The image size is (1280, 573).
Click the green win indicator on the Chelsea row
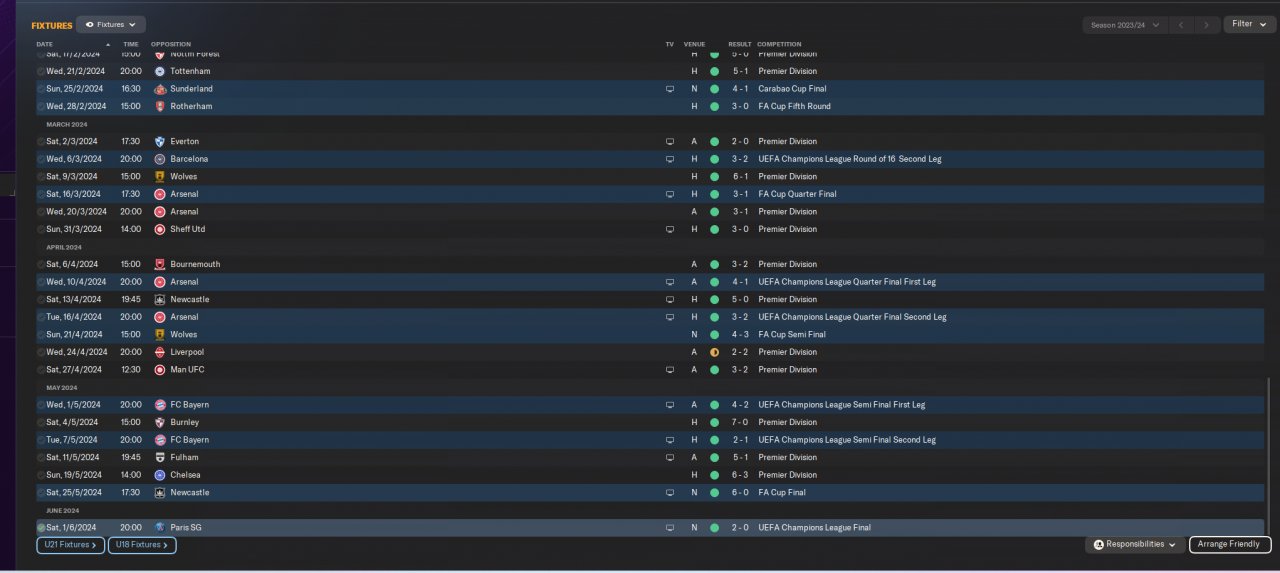coord(714,475)
